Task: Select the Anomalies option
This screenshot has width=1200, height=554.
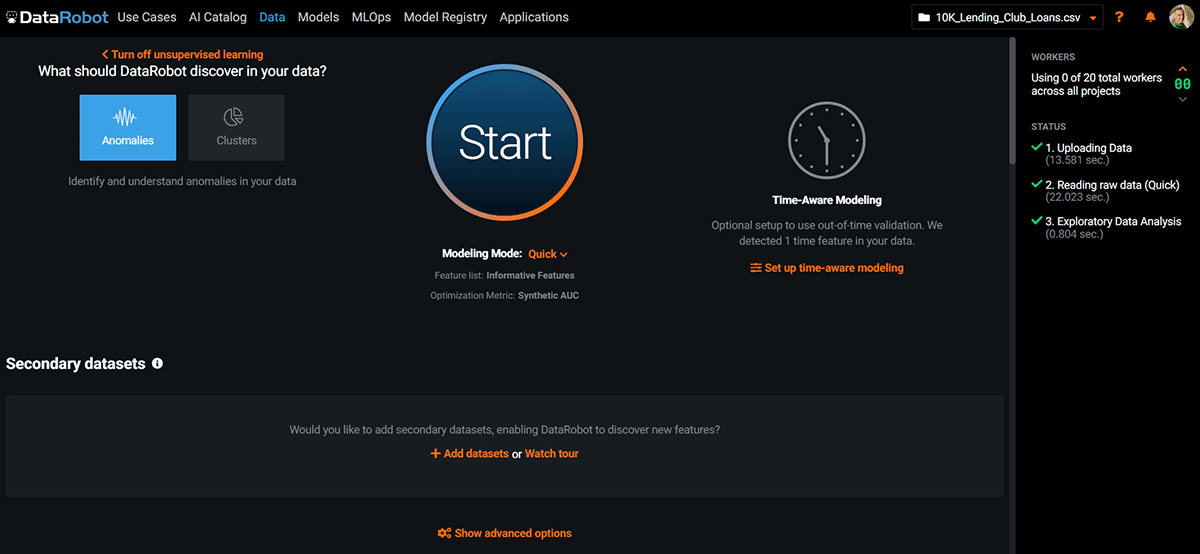Action: [x=128, y=128]
